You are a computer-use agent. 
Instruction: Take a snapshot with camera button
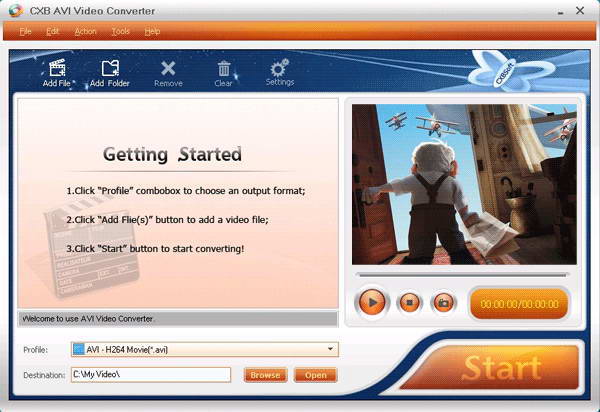pos(443,303)
